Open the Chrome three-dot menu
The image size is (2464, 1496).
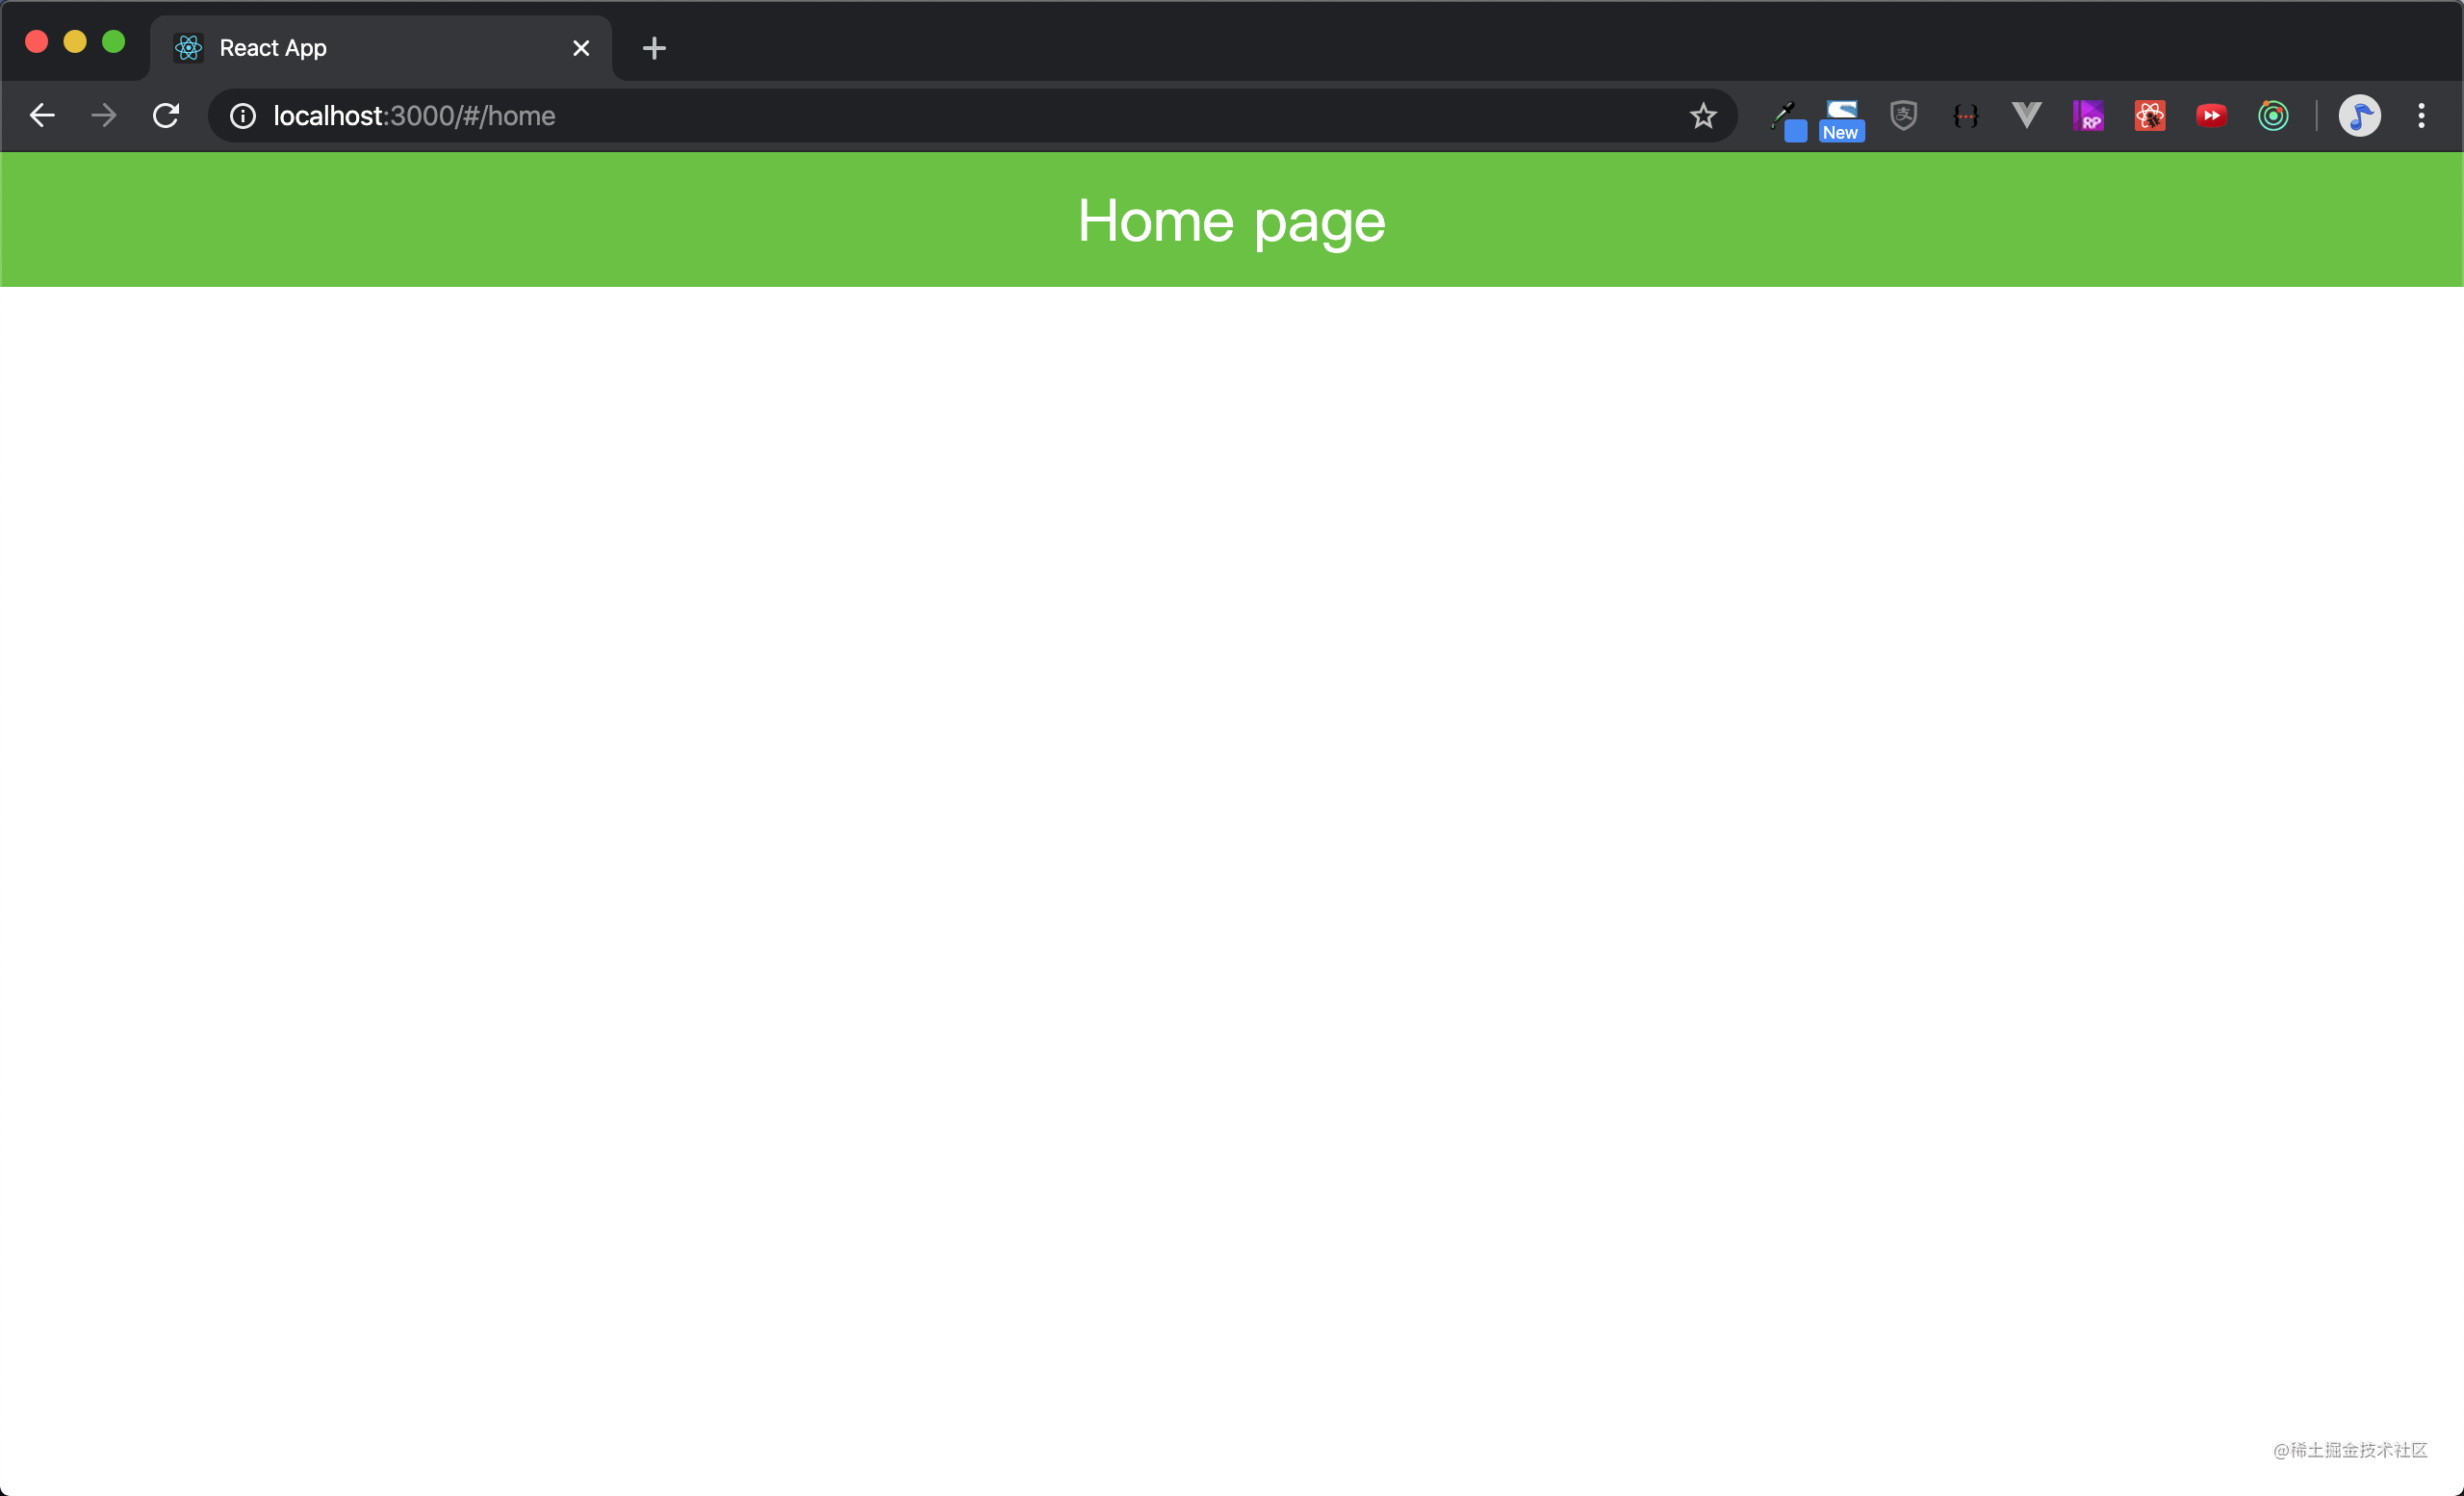pyautogui.click(x=2421, y=116)
